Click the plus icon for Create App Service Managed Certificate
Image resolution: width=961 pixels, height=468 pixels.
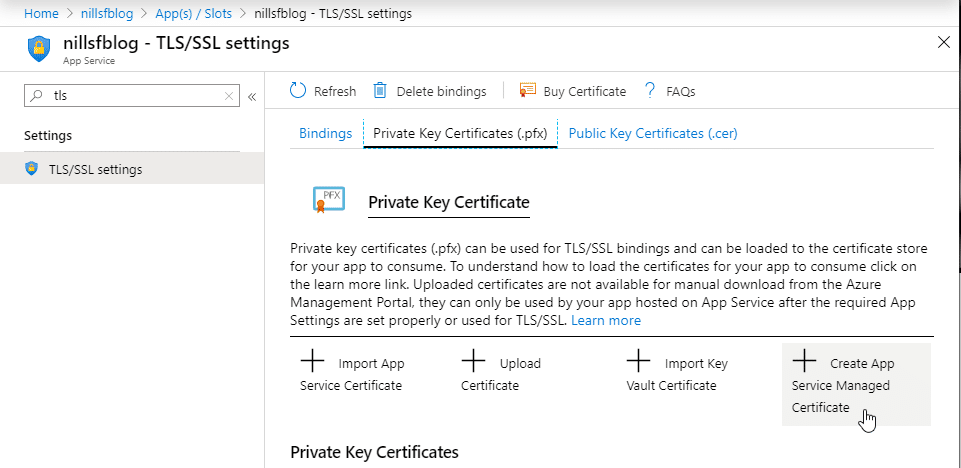click(x=804, y=361)
